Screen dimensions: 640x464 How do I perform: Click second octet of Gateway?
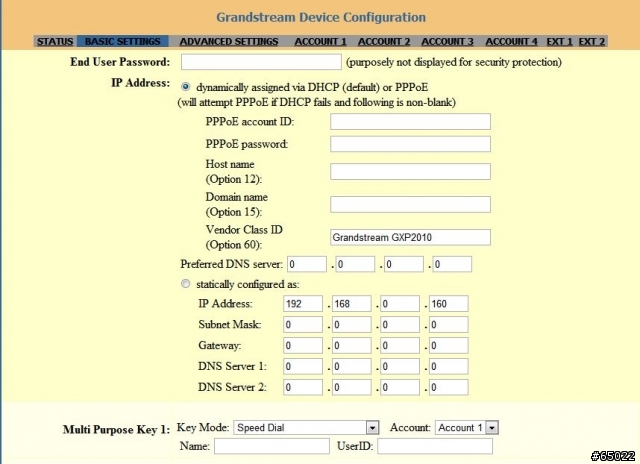[351, 346]
